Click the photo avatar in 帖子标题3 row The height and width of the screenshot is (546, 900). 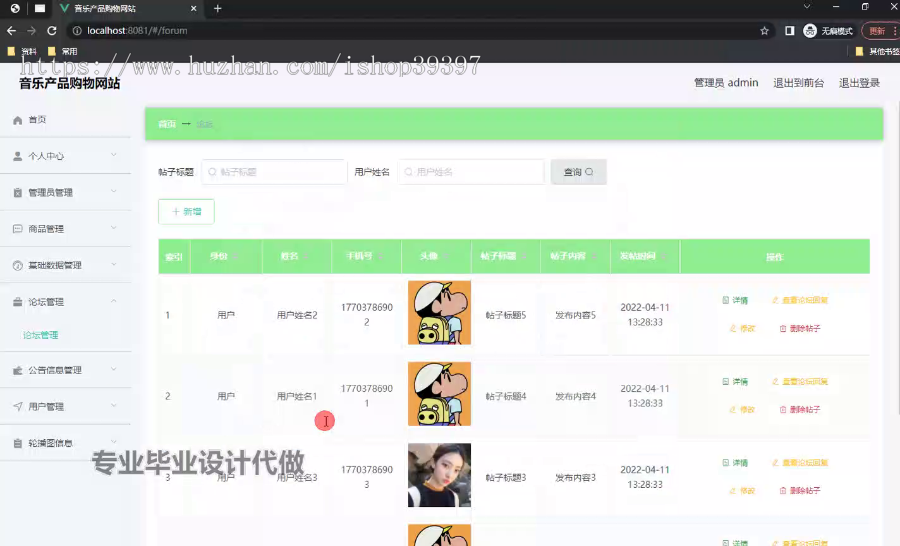click(x=439, y=475)
